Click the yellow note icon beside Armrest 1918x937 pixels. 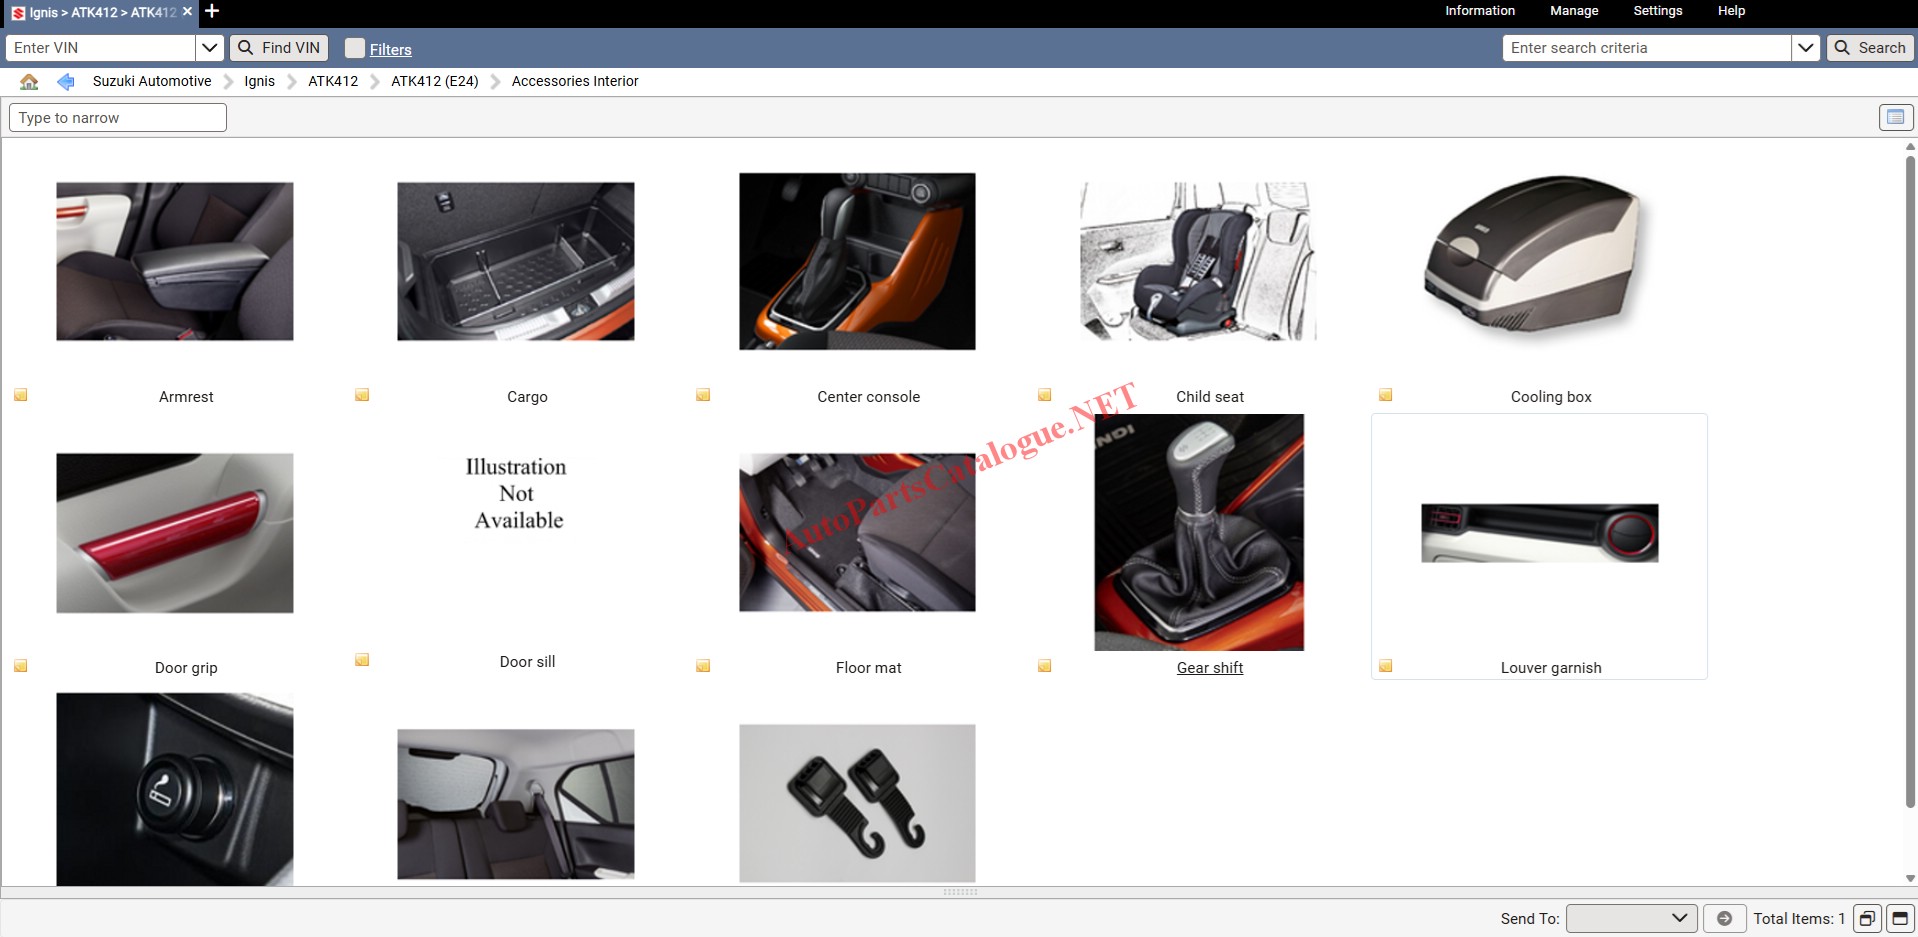[21, 395]
